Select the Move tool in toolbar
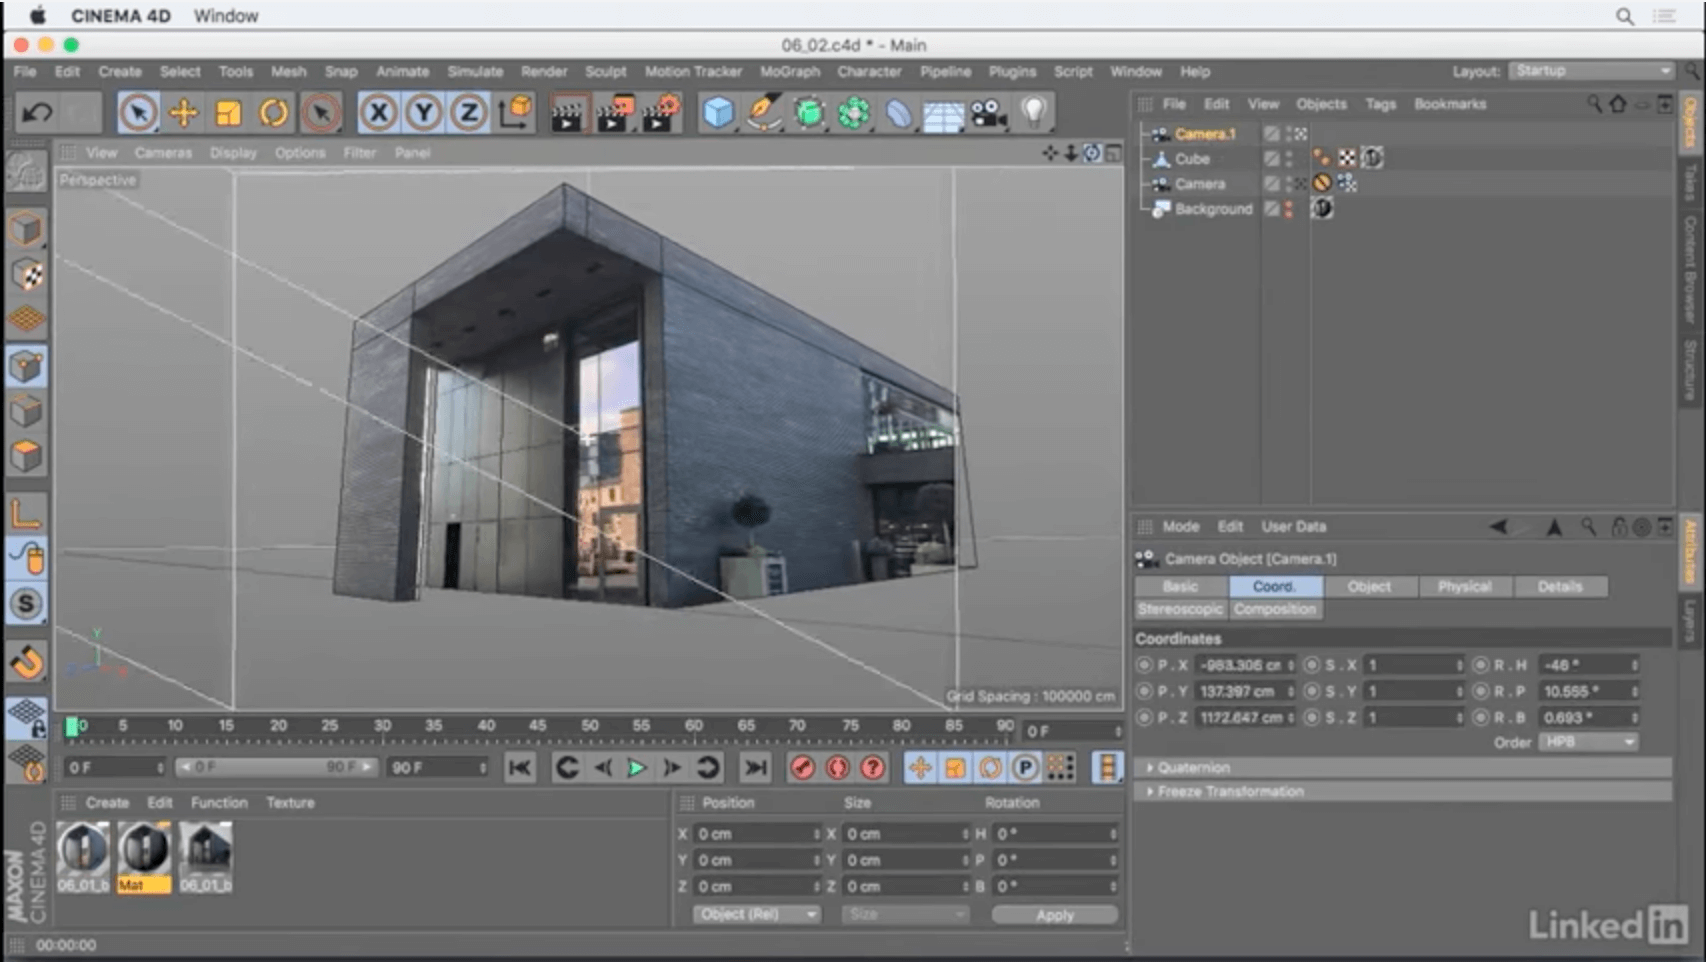Viewport: 1706px width, 962px height. (183, 113)
